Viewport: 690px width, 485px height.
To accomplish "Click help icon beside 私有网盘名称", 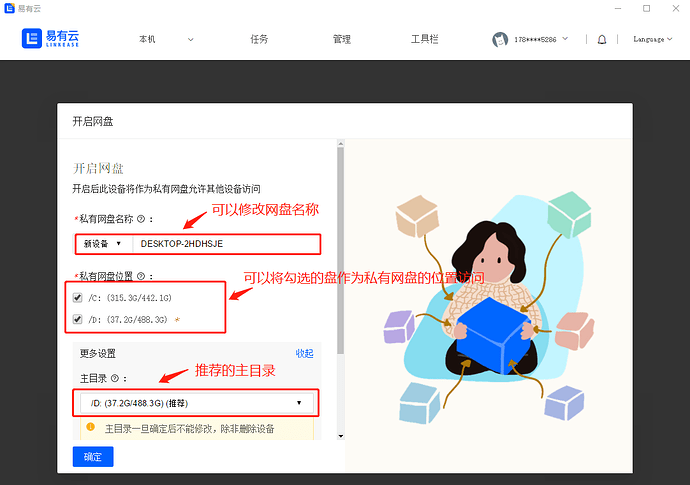I will click(x=141, y=219).
